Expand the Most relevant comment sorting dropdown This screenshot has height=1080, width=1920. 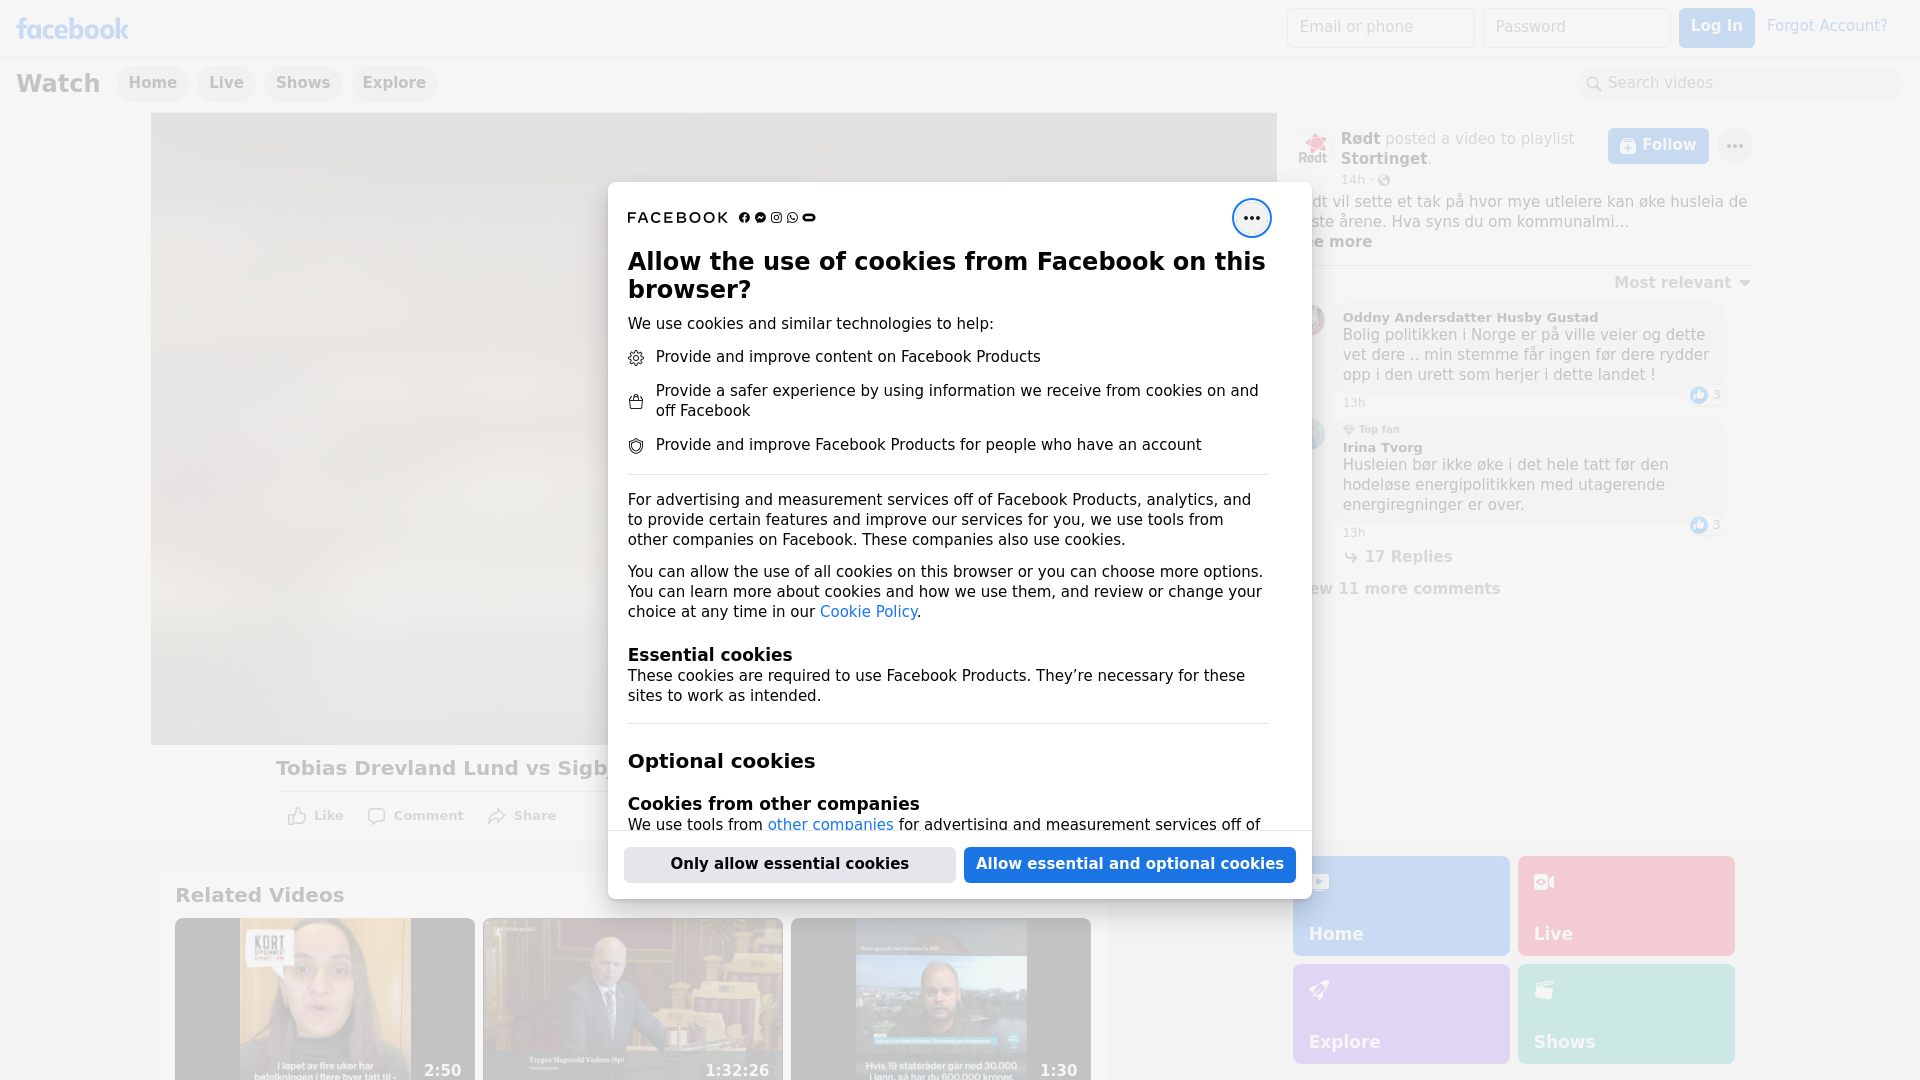coord(1682,283)
